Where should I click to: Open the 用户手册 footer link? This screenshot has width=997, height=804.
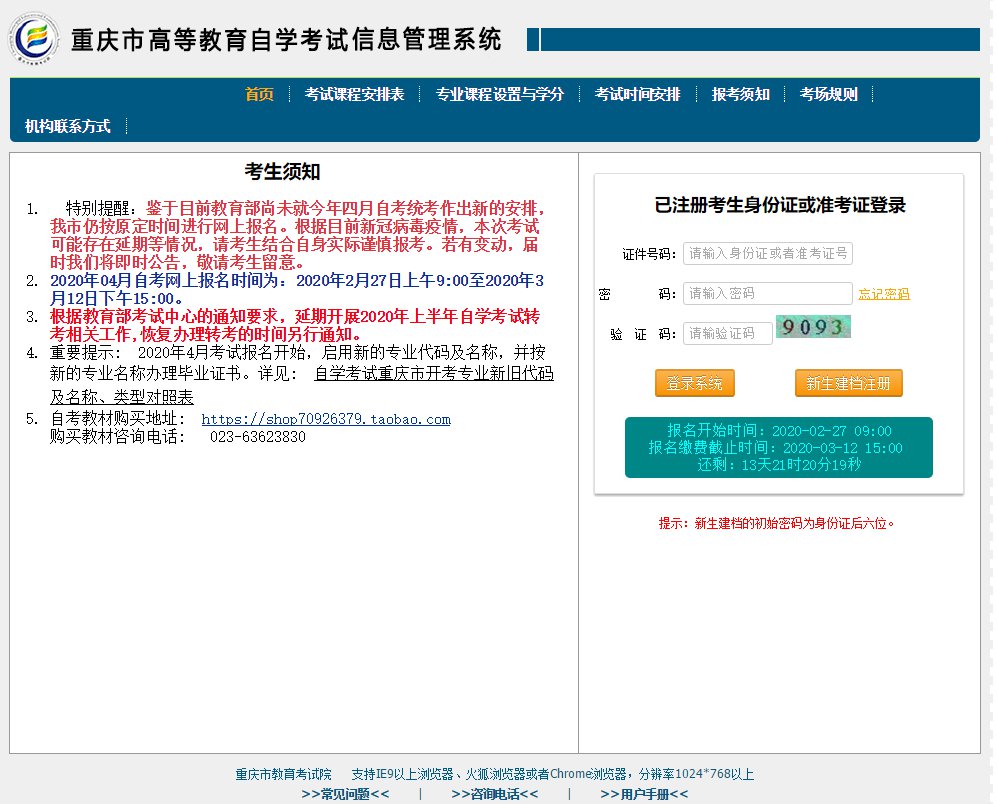pyautogui.click(x=644, y=794)
